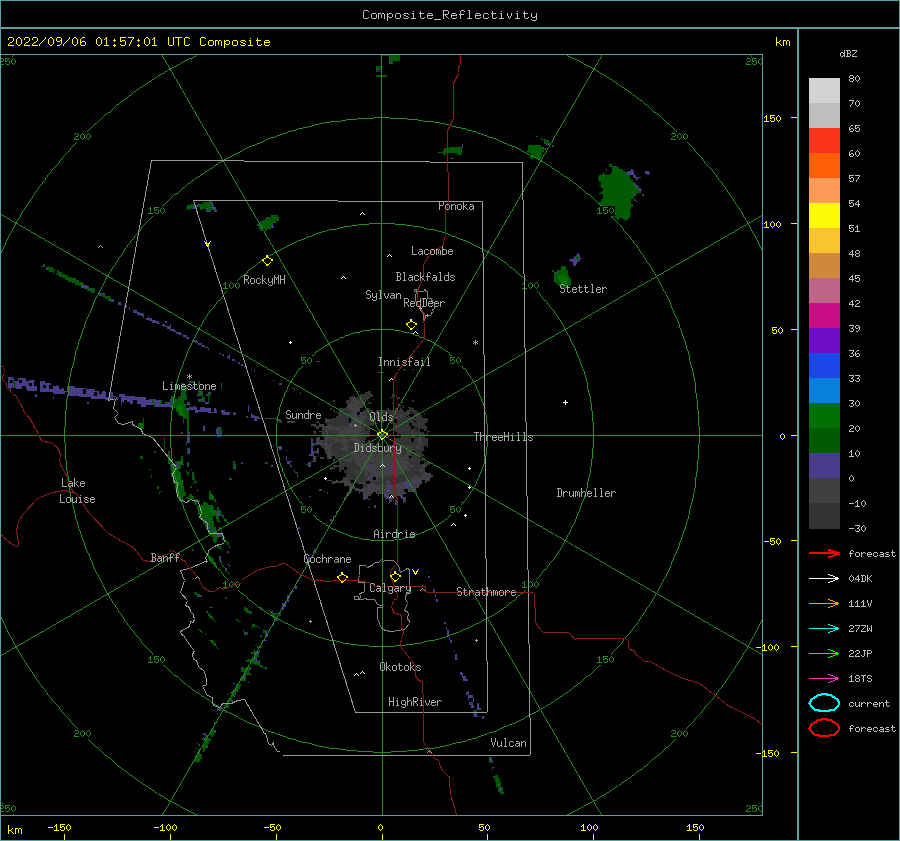Click the dBZ legend heading
The height and width of the screenshot is (841, 900).
click(848, 53)
